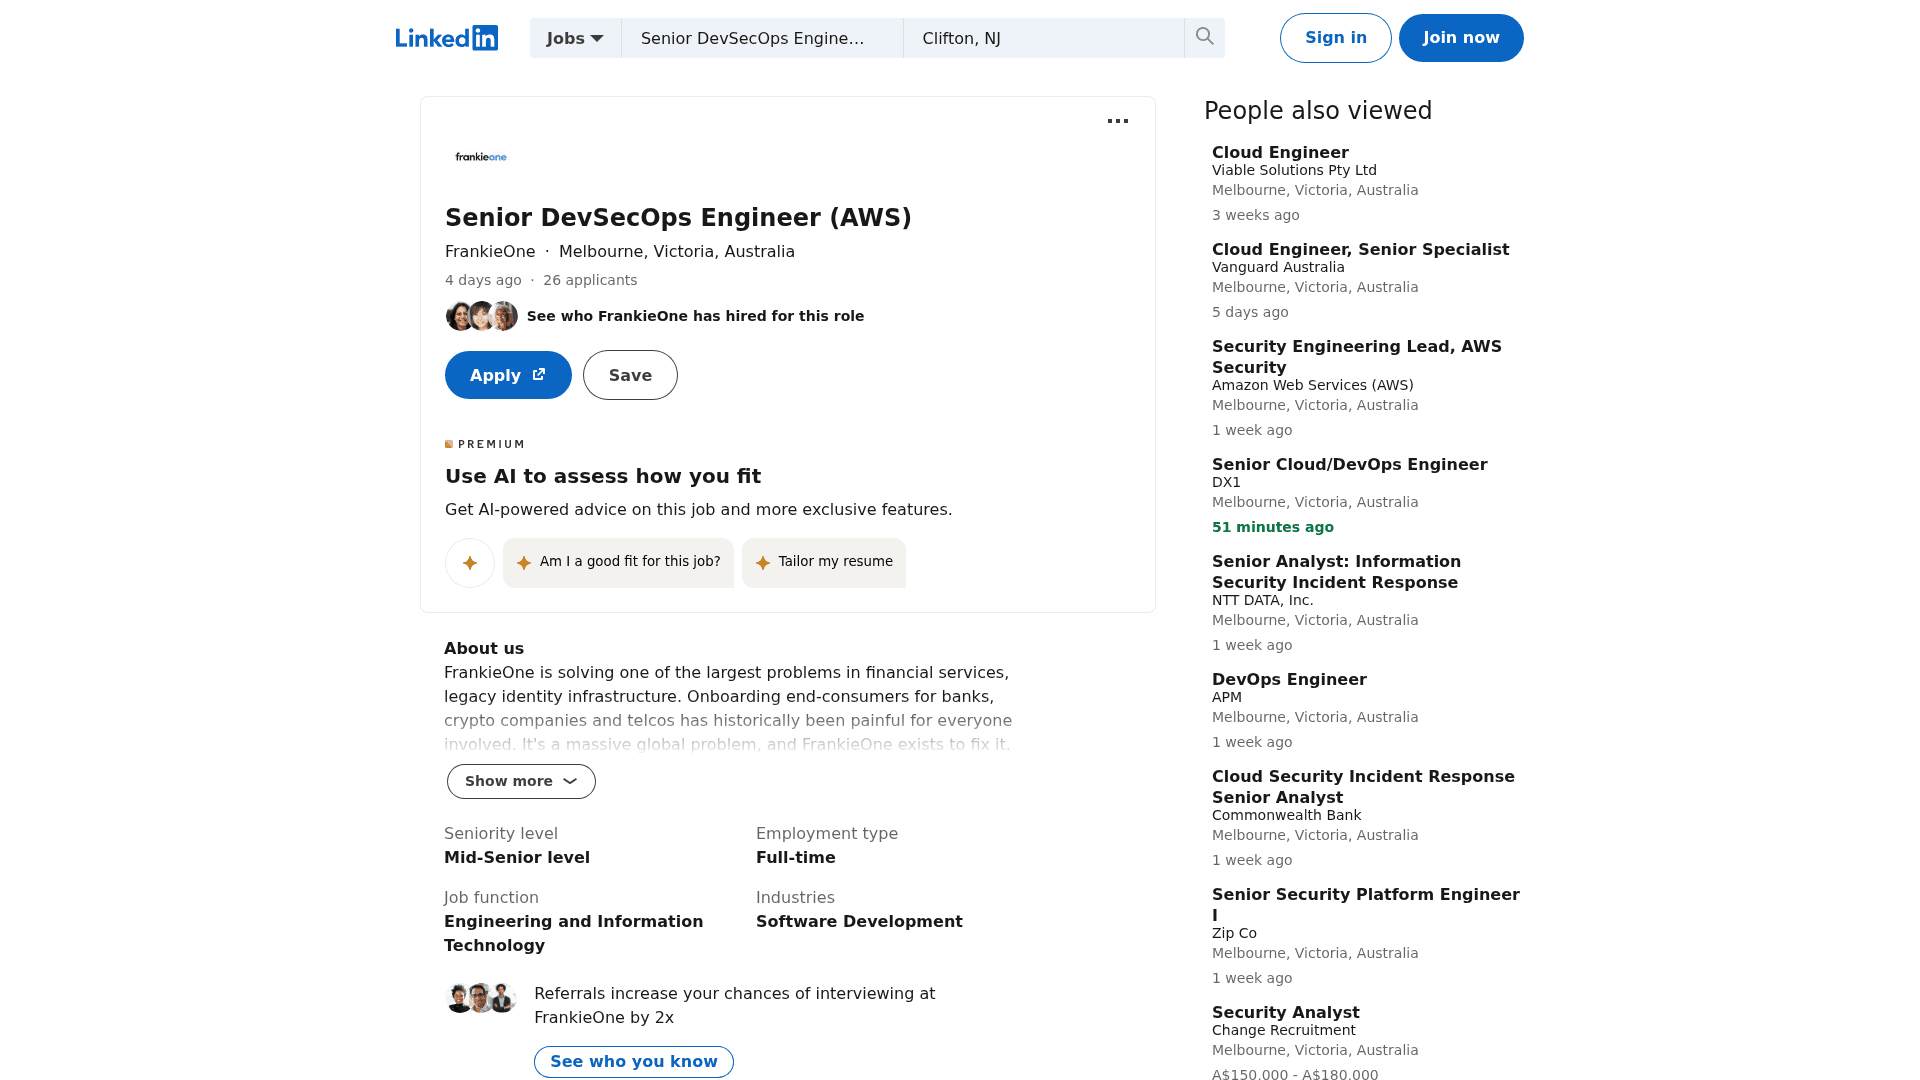This screenshot has width=1920, height=1080.
Task: Open Senior Security Platform Engineer I job
Action: pos(1366,905)
